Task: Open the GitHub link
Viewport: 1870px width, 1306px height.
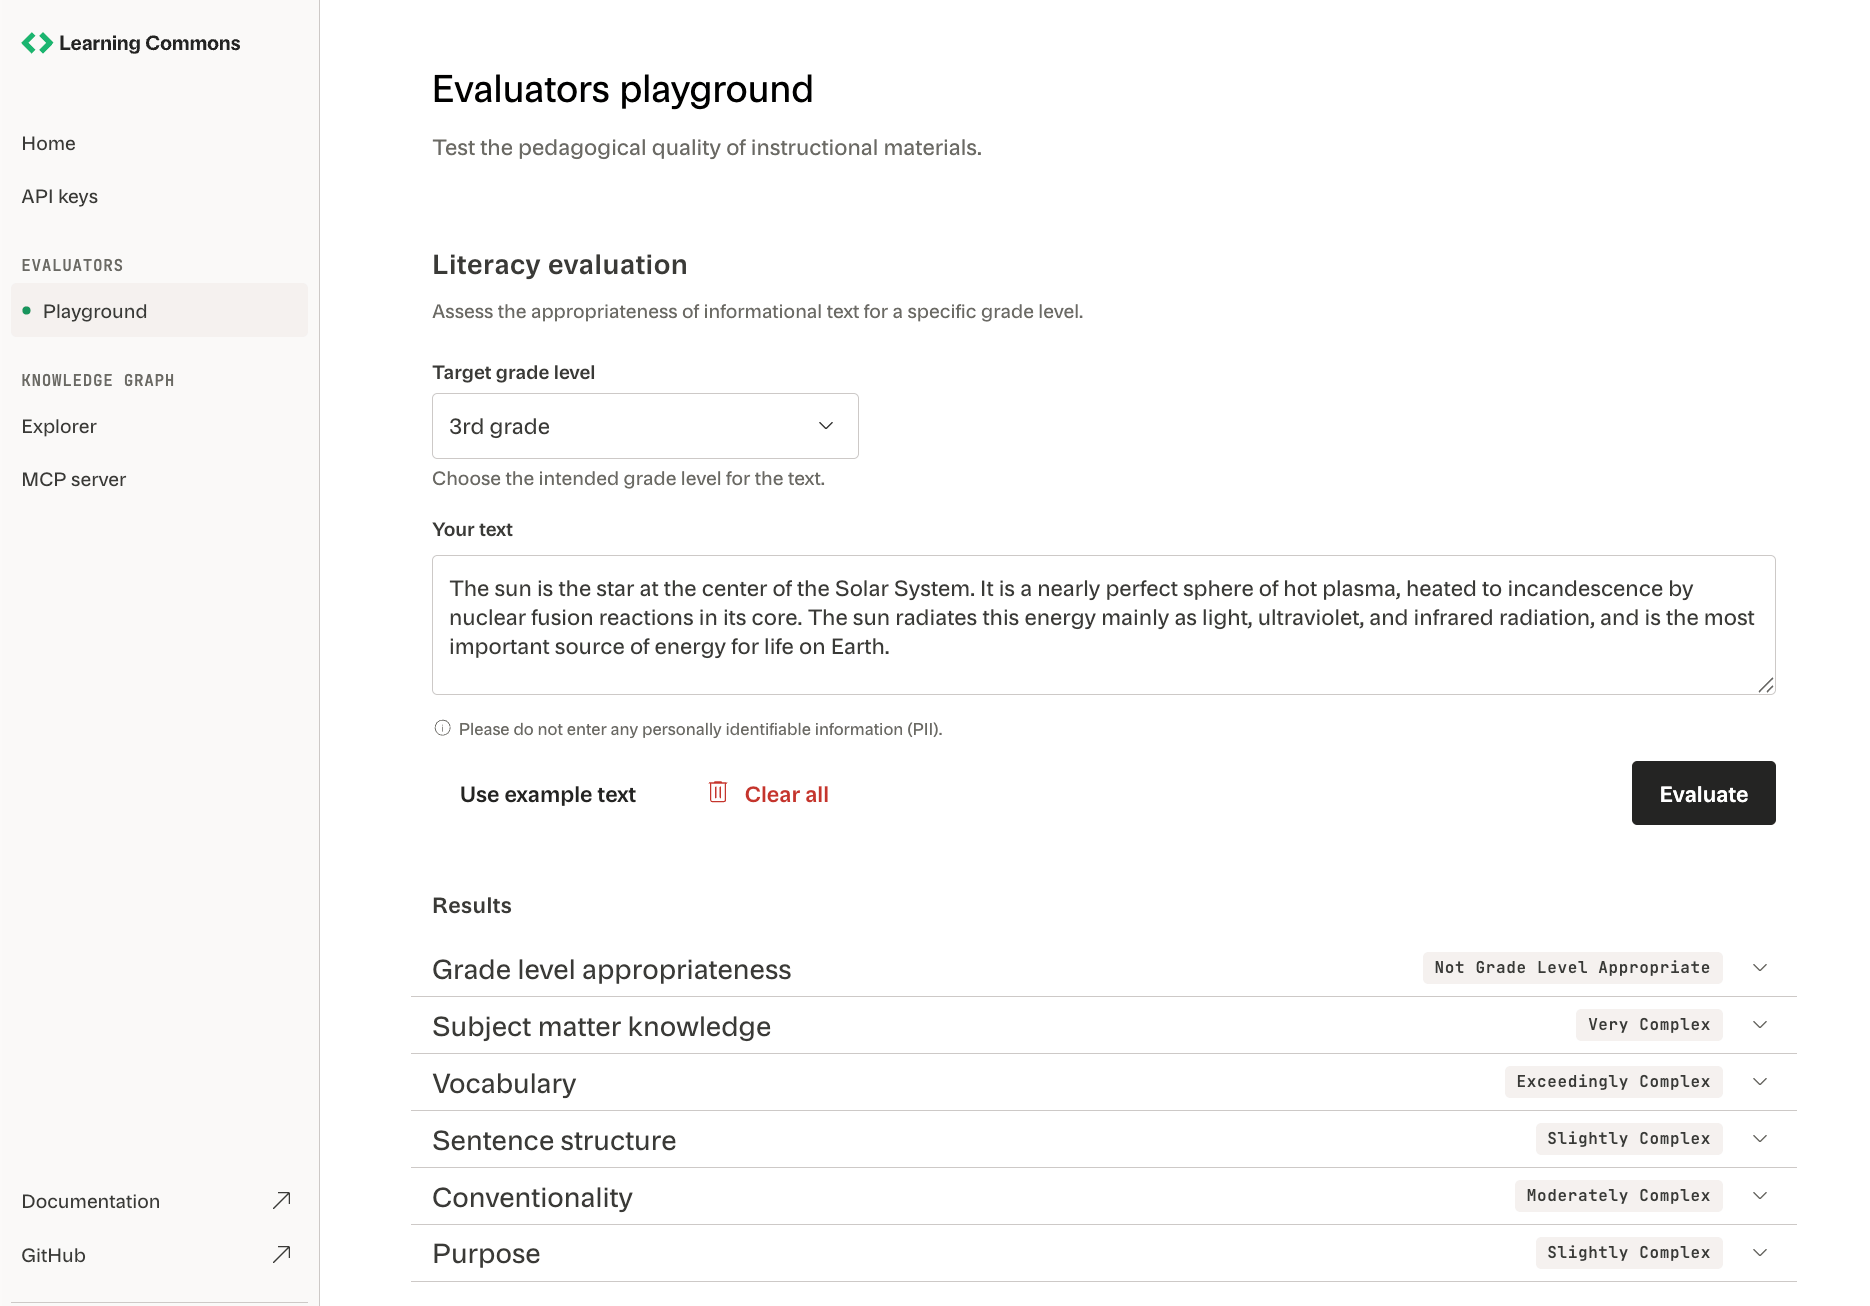Action: coord(54,1255)
